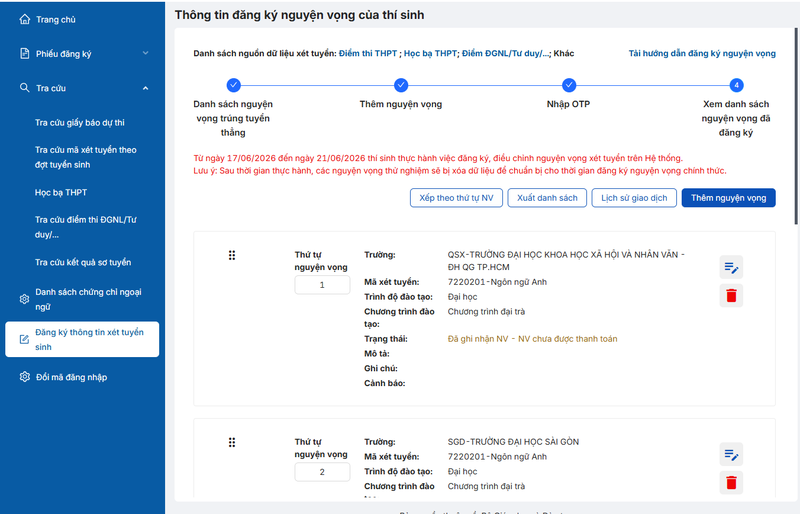Click Xếp theo thứ tự NV button
Image resolution: width=800 pixels, height=514 pixels.
(x=456, y=198)
